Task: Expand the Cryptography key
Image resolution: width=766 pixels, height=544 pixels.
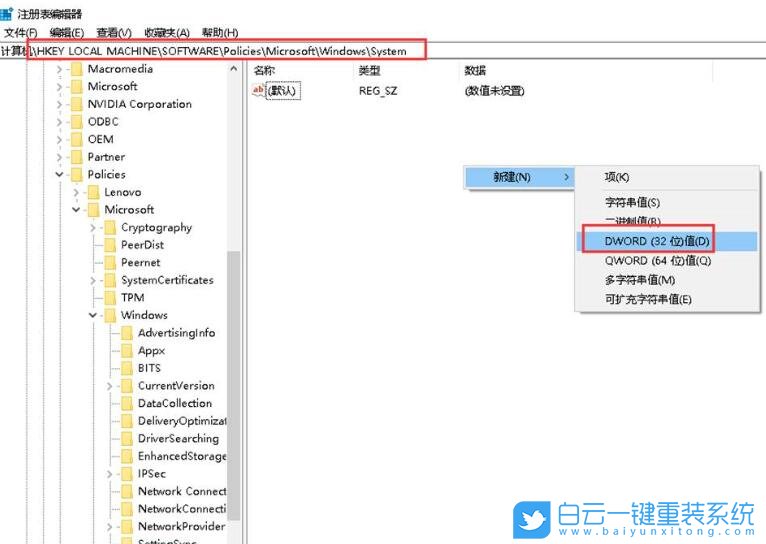Action: (93, 228)
